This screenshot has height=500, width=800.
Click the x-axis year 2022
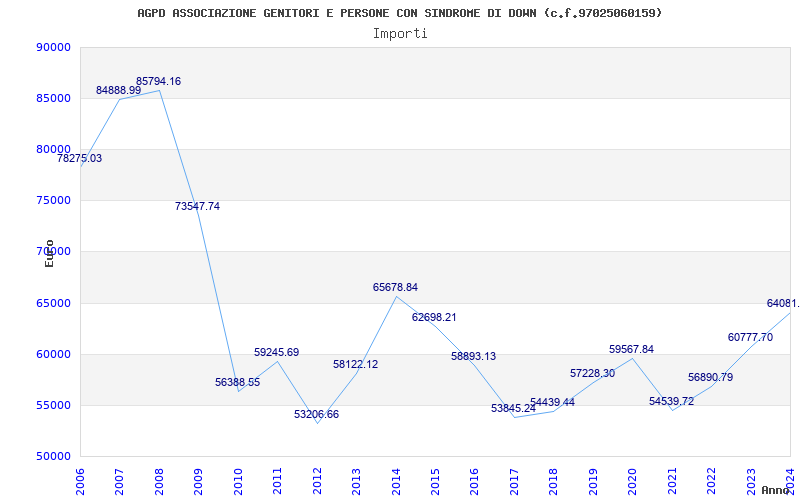pos(711,480)
